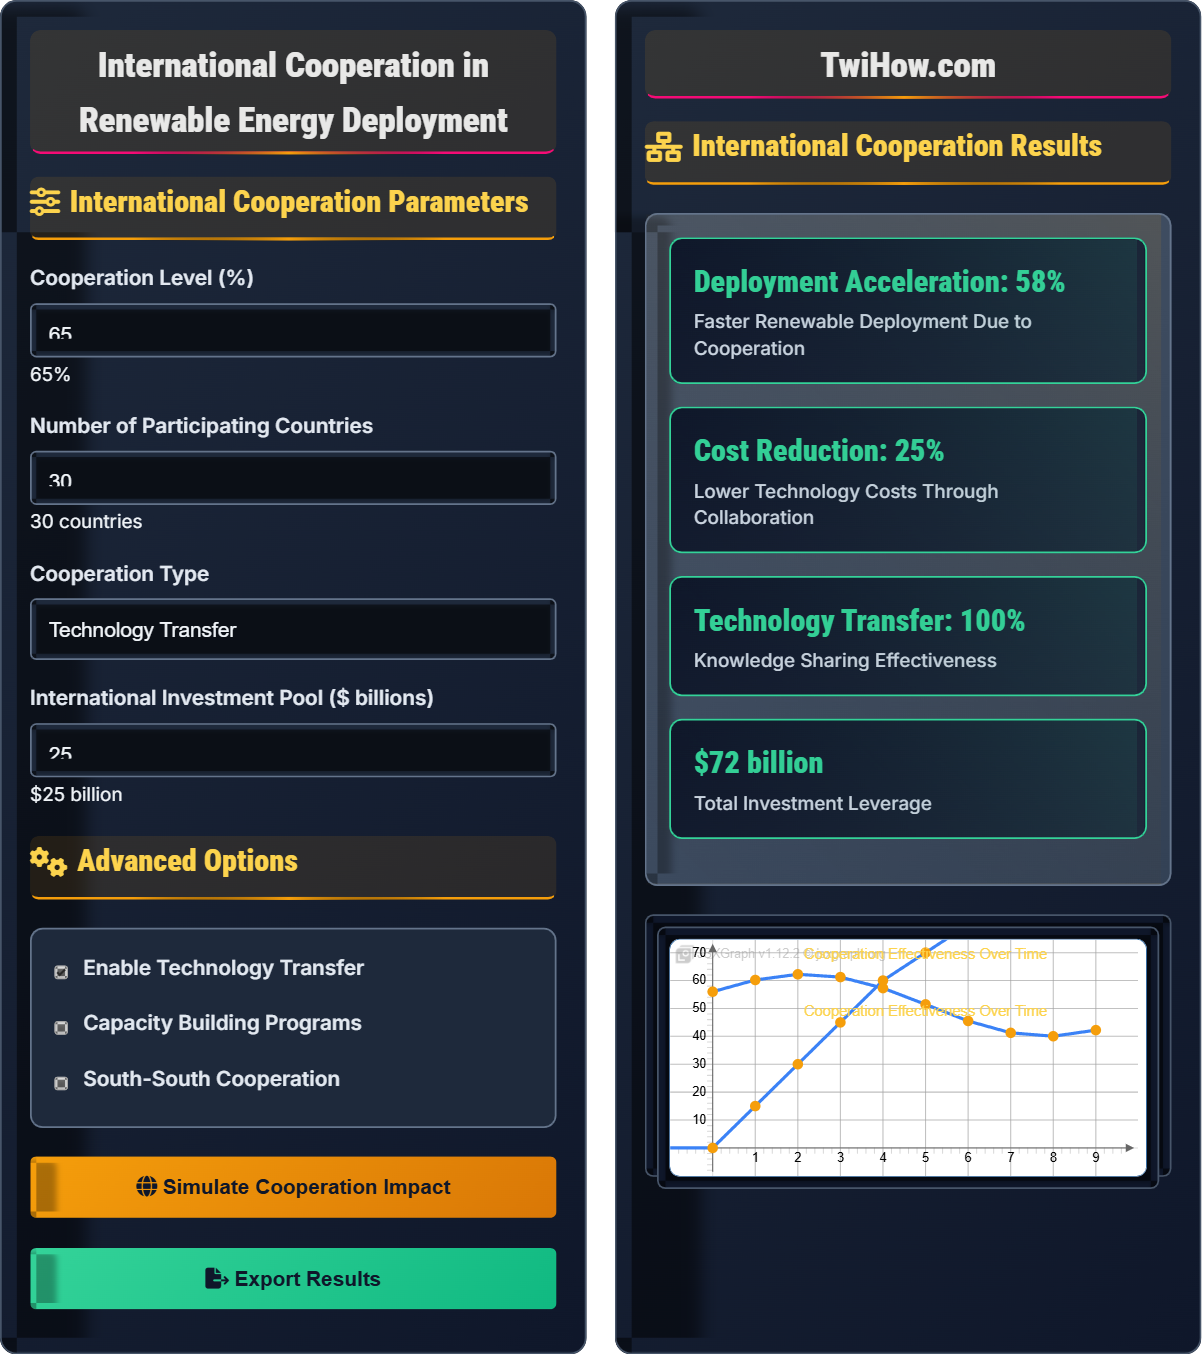1202x1354 pixels.
Task: Click the network icon beside Cooperation Results
Action: pos(664,146)
